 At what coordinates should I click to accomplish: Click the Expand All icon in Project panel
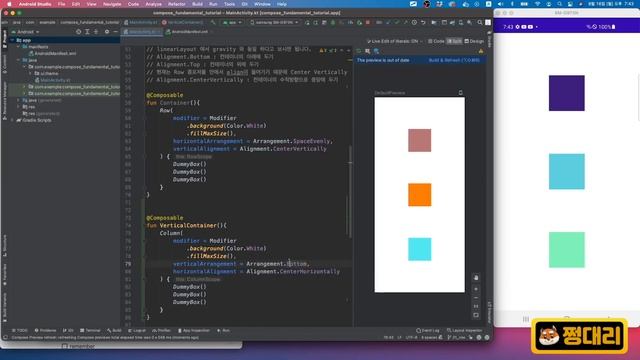pos(87,31)
